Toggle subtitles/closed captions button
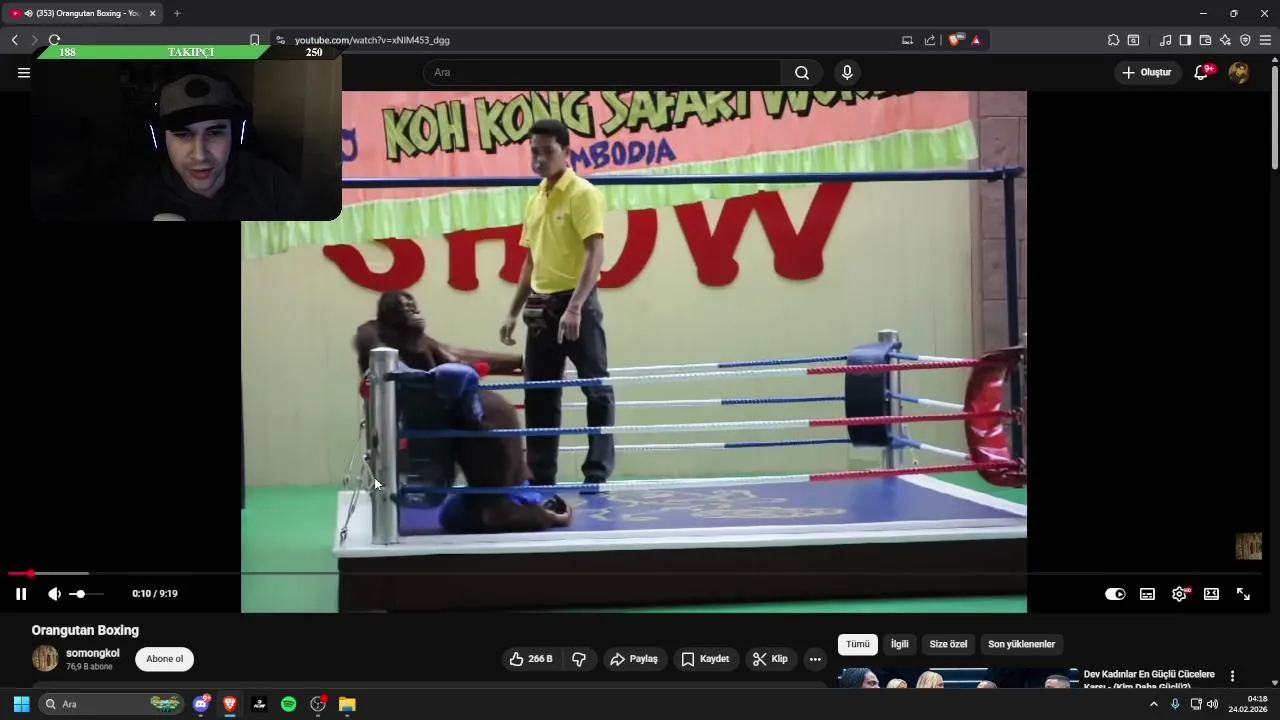The image size is (1280, 720). [x=1147, y=594]
